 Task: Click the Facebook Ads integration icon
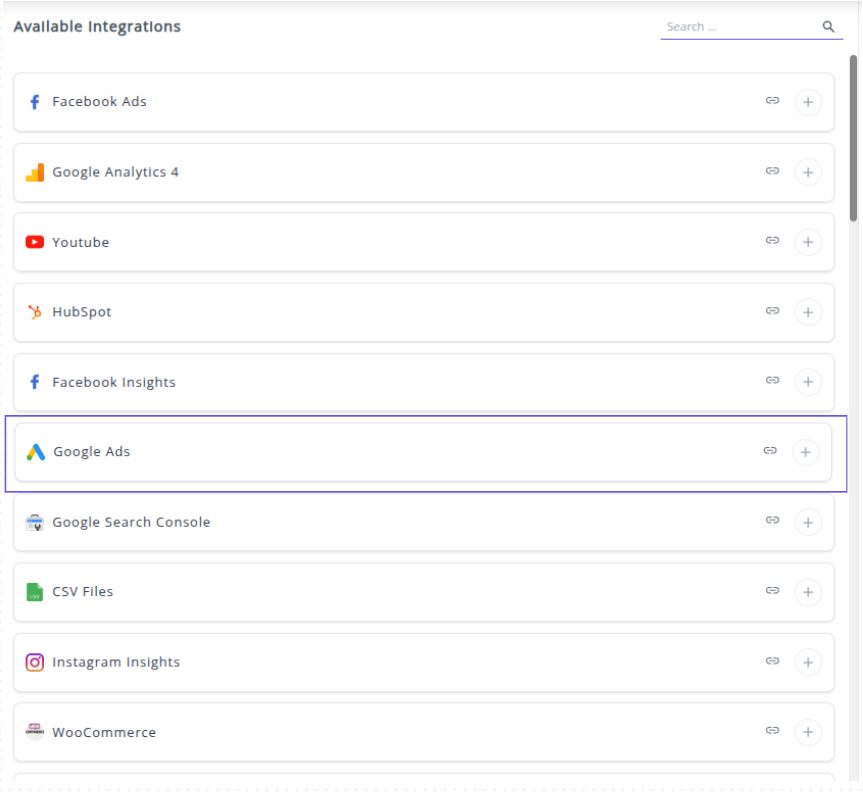(x=35, y=101)
